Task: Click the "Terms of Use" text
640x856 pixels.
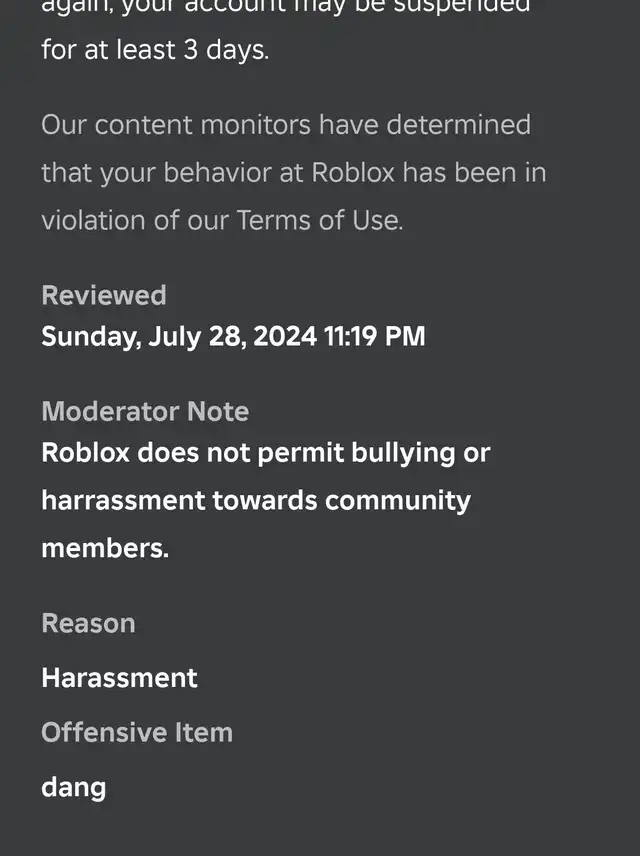Action: pyautogui.click(x=319, y=220)
